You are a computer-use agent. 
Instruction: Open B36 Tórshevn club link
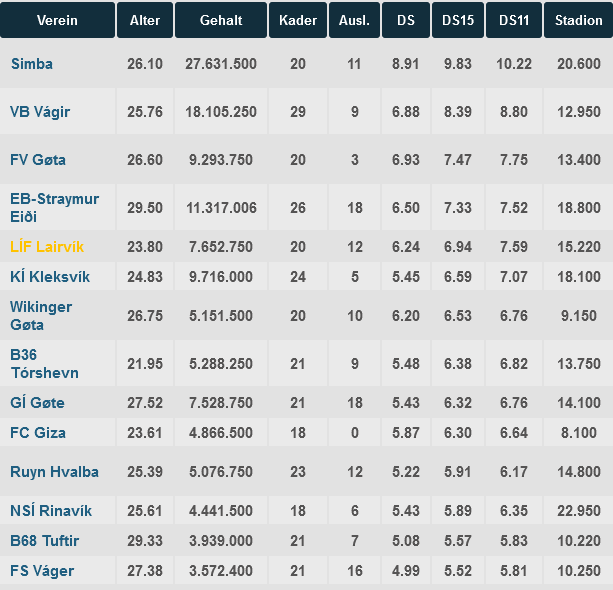(x=45, y=364)
